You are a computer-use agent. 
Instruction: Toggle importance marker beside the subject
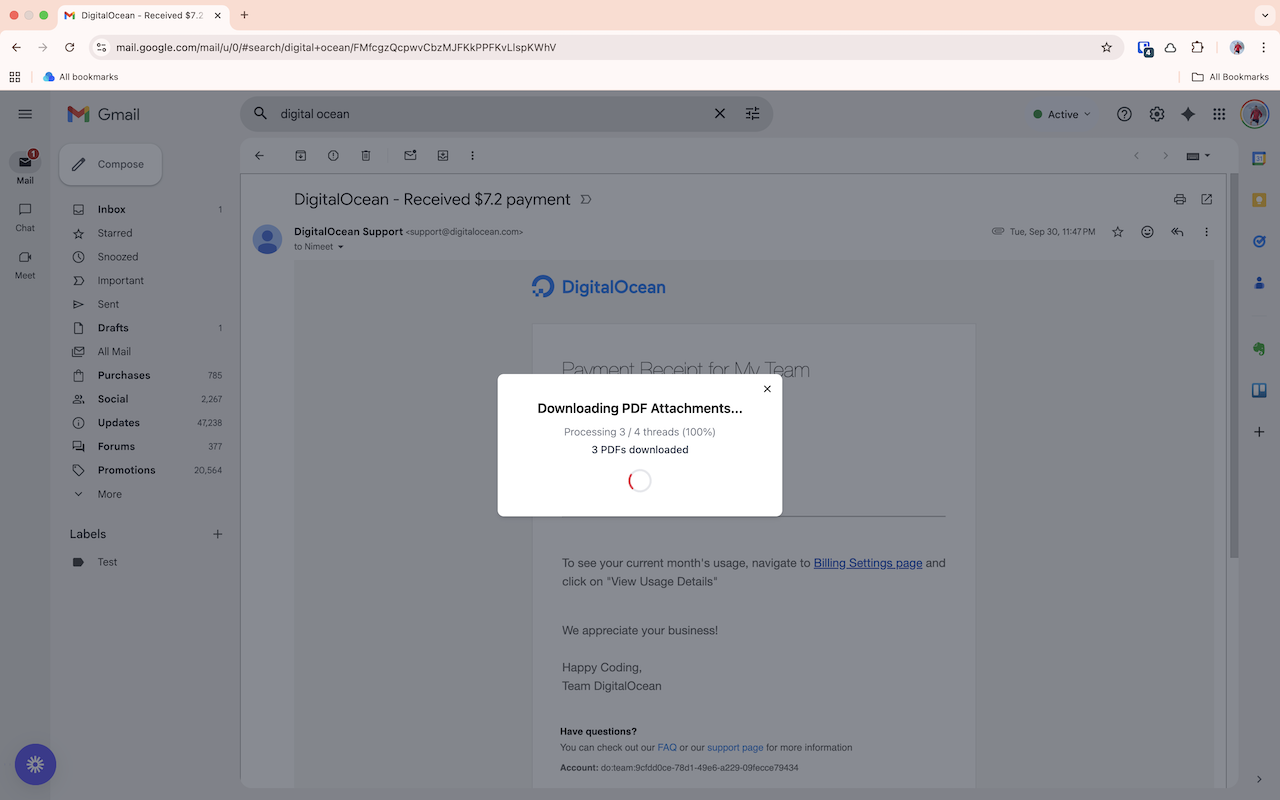[586, 200]
